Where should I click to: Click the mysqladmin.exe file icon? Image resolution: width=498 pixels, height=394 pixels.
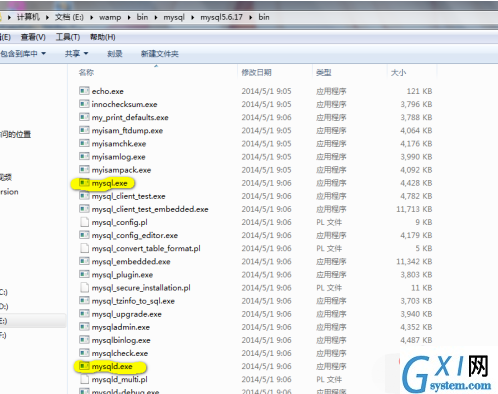coord(84,327)
